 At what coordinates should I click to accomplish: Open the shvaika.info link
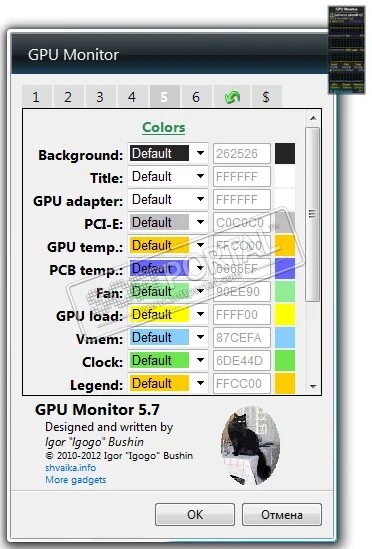tap(70, 467)
